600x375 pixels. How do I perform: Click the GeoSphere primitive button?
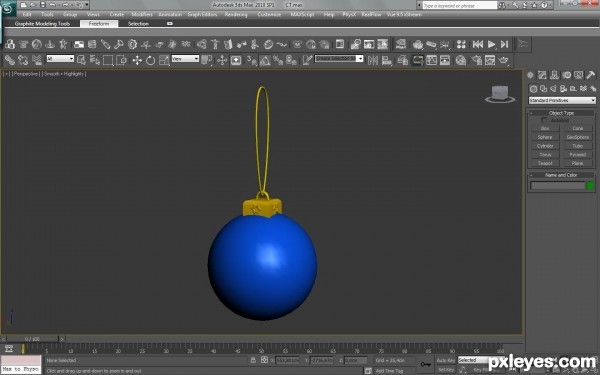(578, 137)
